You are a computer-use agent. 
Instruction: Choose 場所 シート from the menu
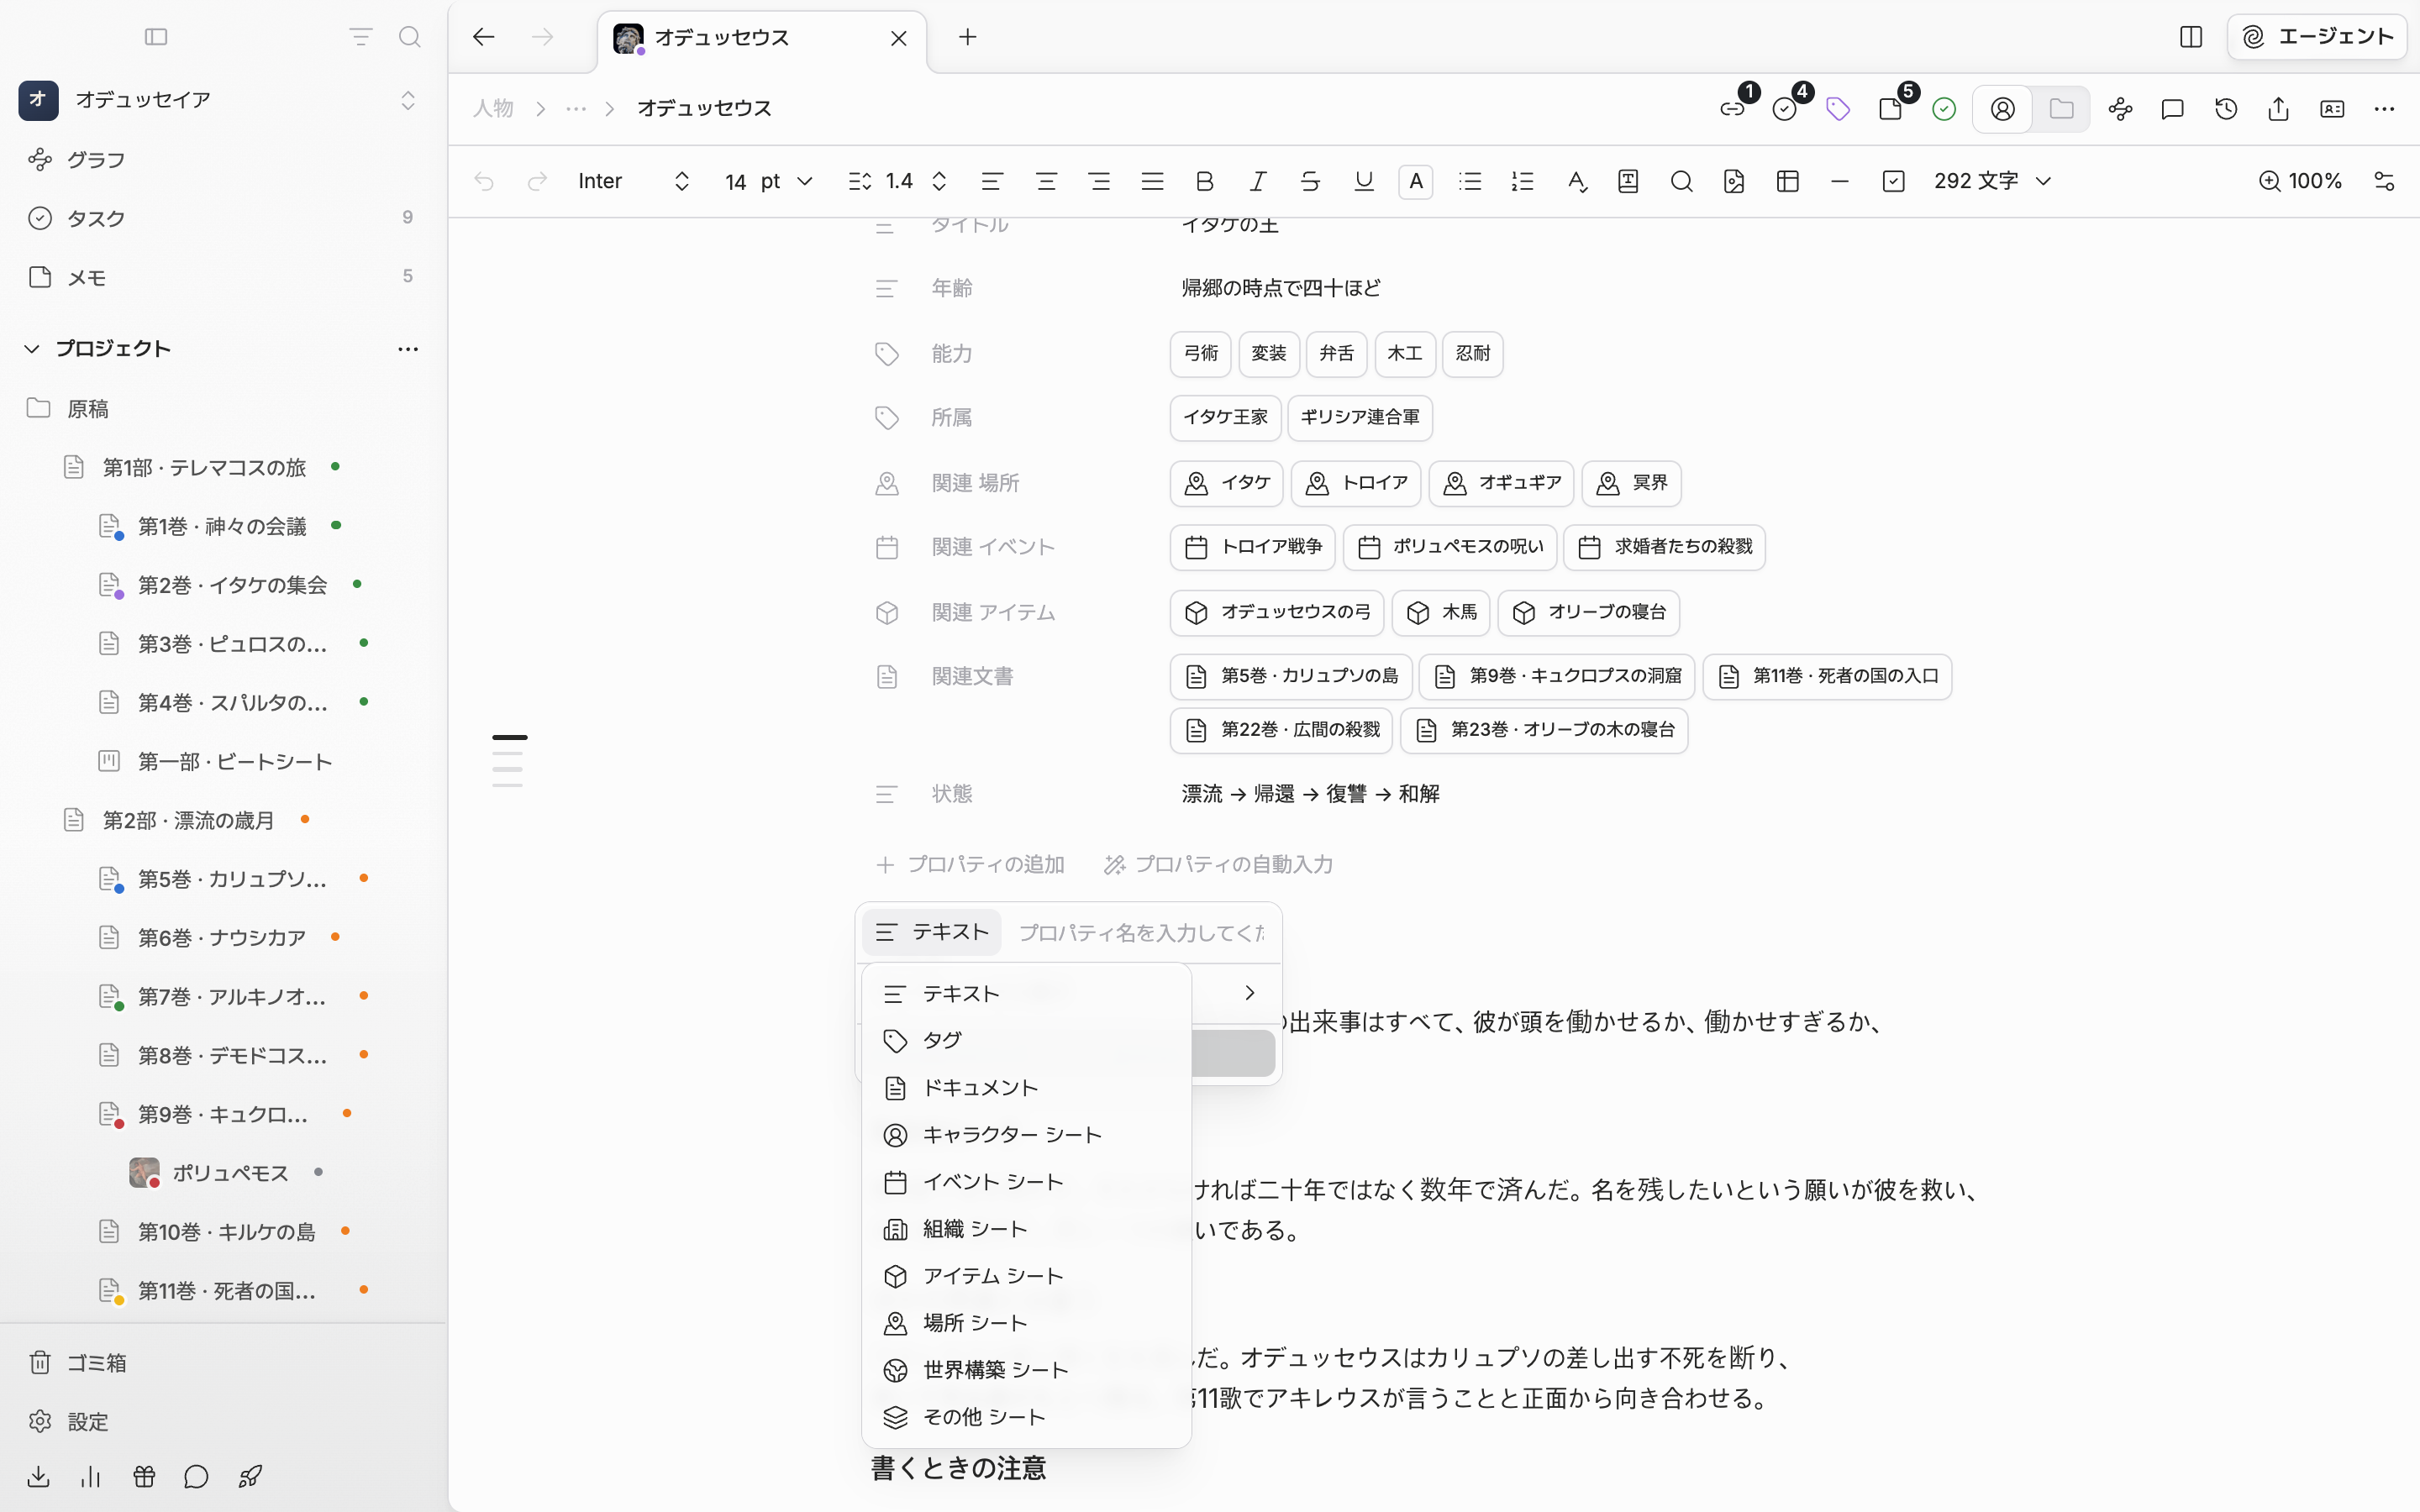click(1026, 1322)
